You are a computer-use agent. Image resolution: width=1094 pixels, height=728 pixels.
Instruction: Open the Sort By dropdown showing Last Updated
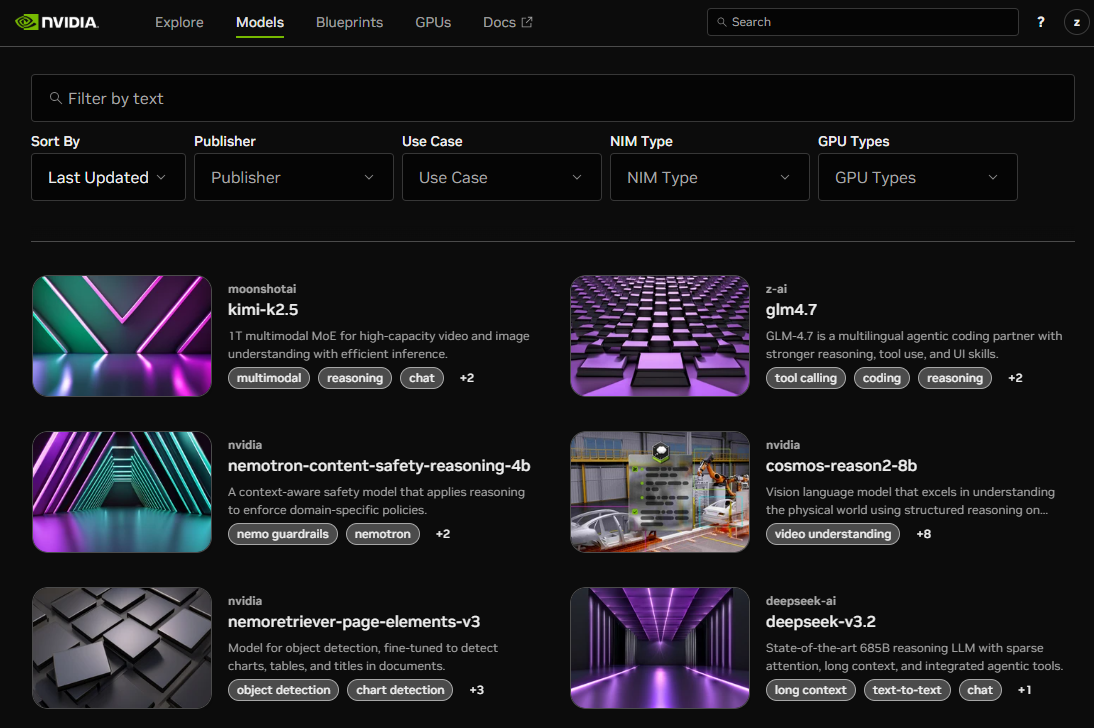click(107, 177)
